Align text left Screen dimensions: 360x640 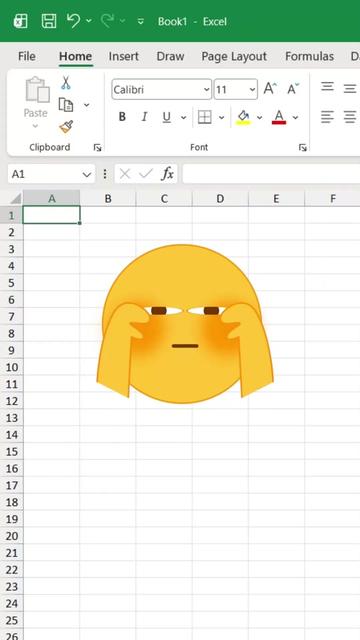327,117
